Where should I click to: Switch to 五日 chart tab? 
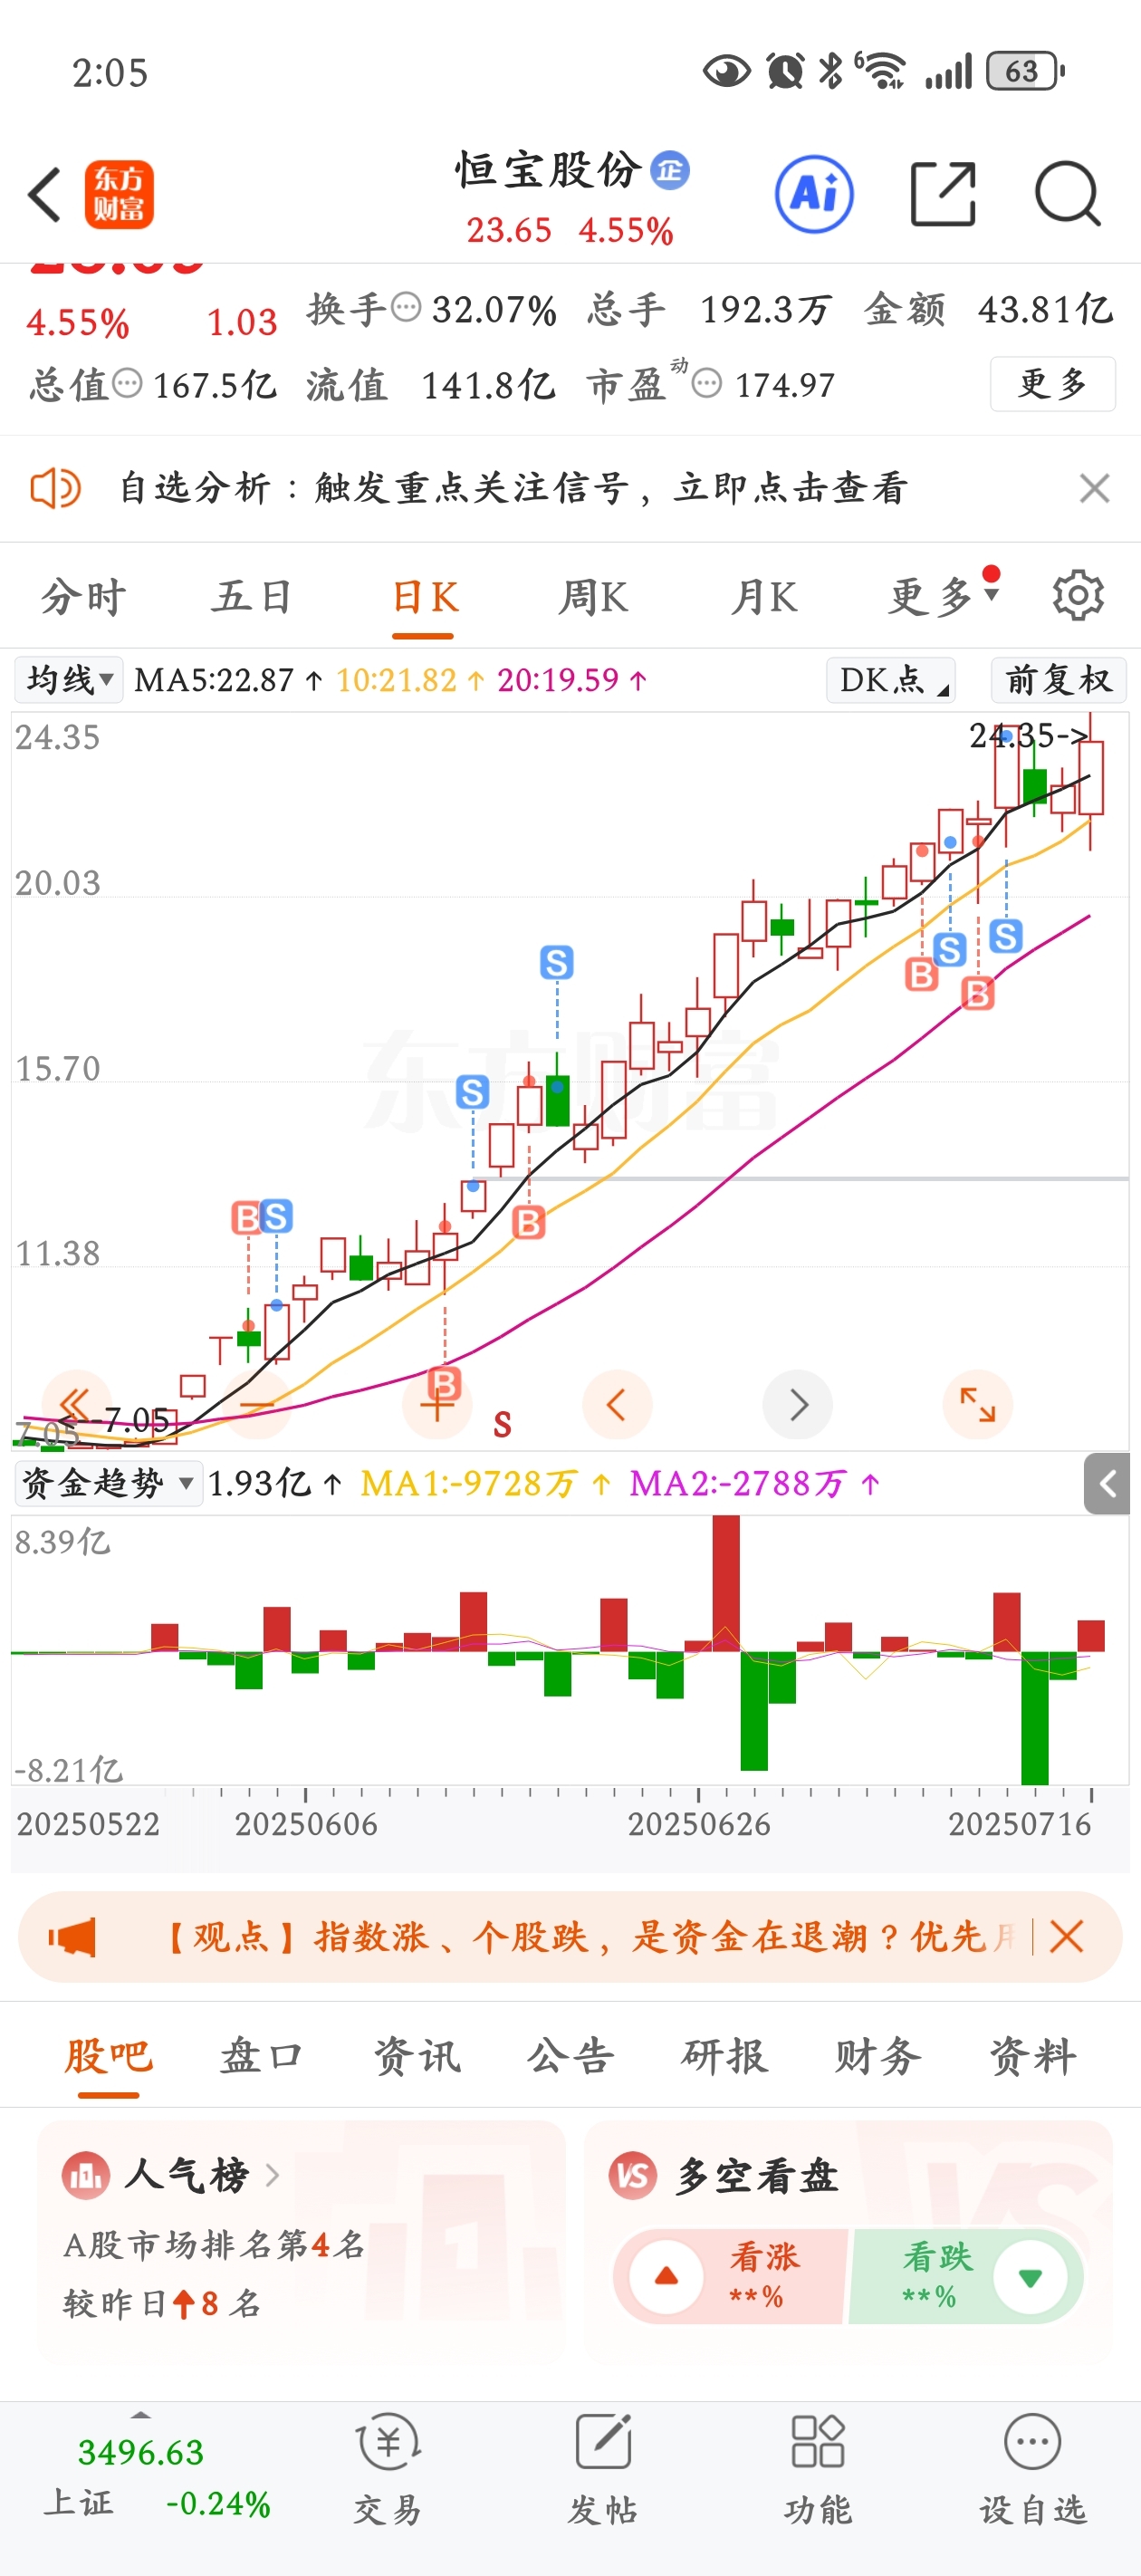(x=251, y=596)
